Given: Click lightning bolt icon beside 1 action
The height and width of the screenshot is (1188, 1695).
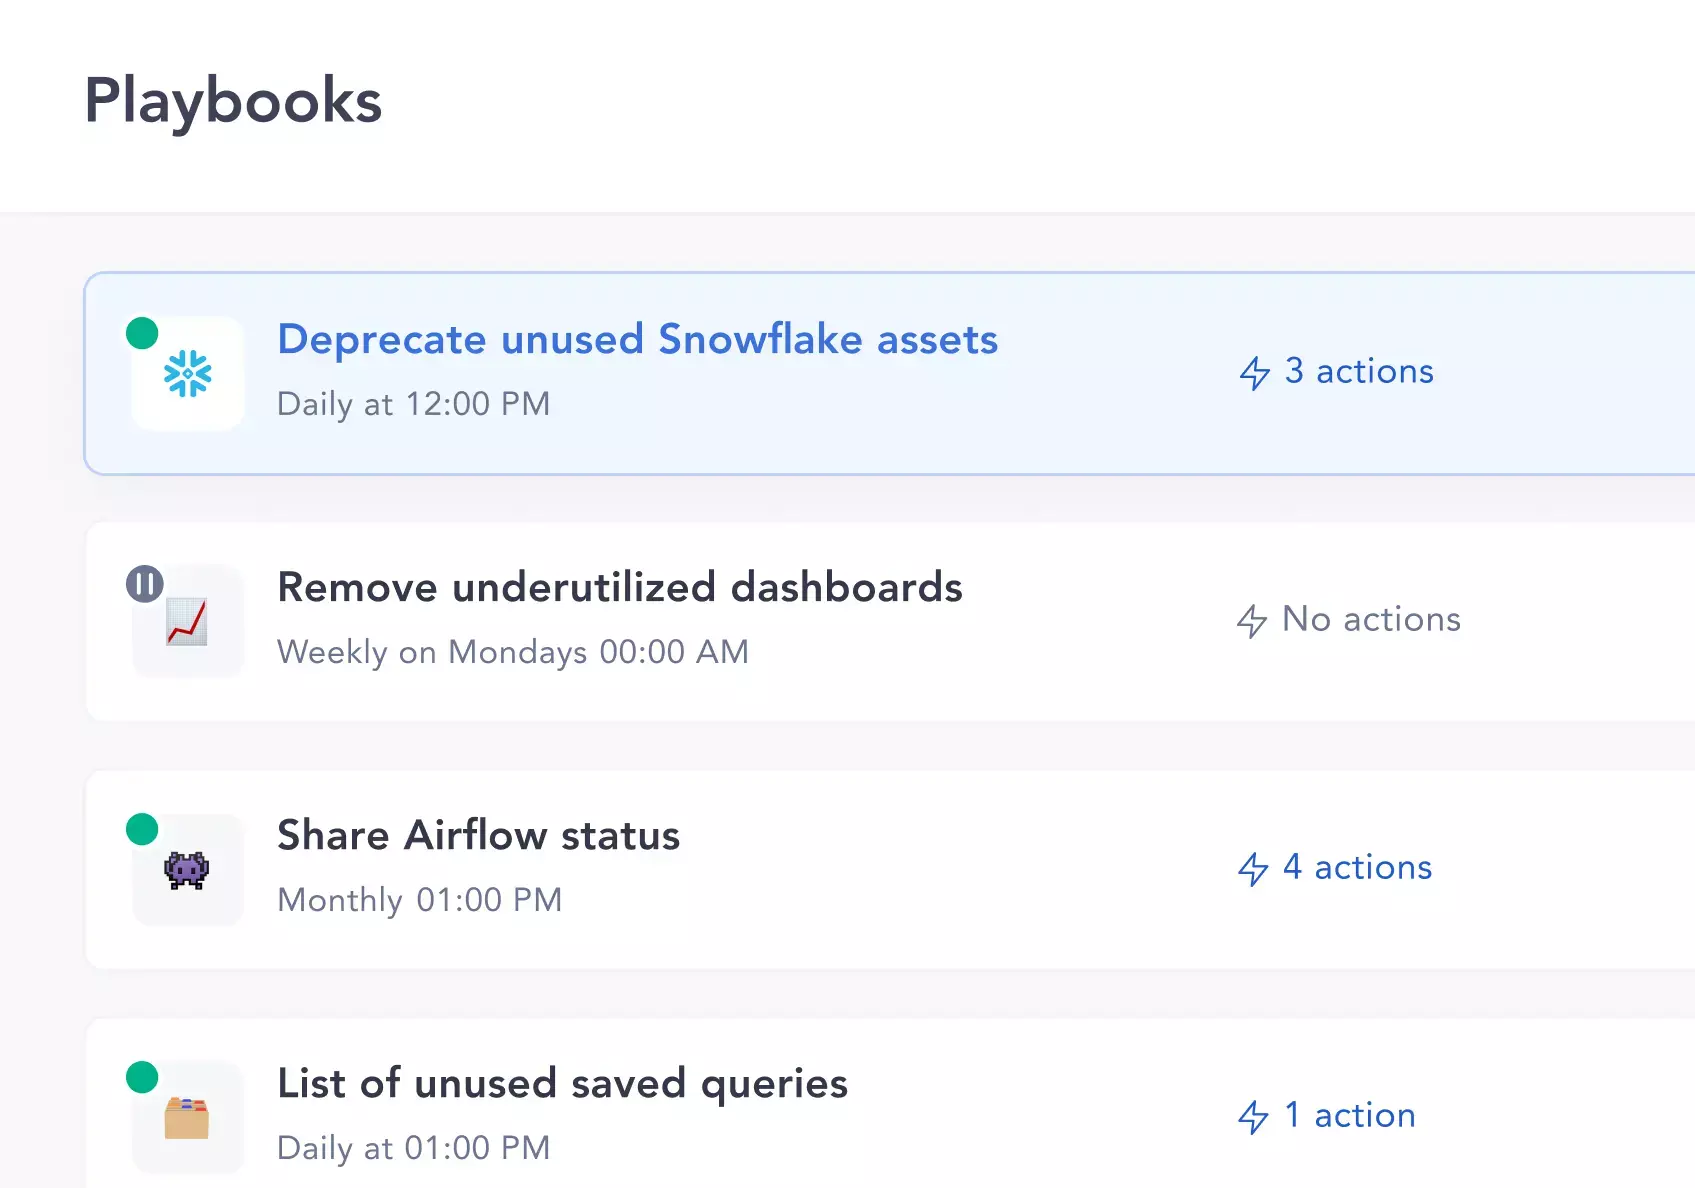Looking at the screenshot, I should tap(1253, 1117).
